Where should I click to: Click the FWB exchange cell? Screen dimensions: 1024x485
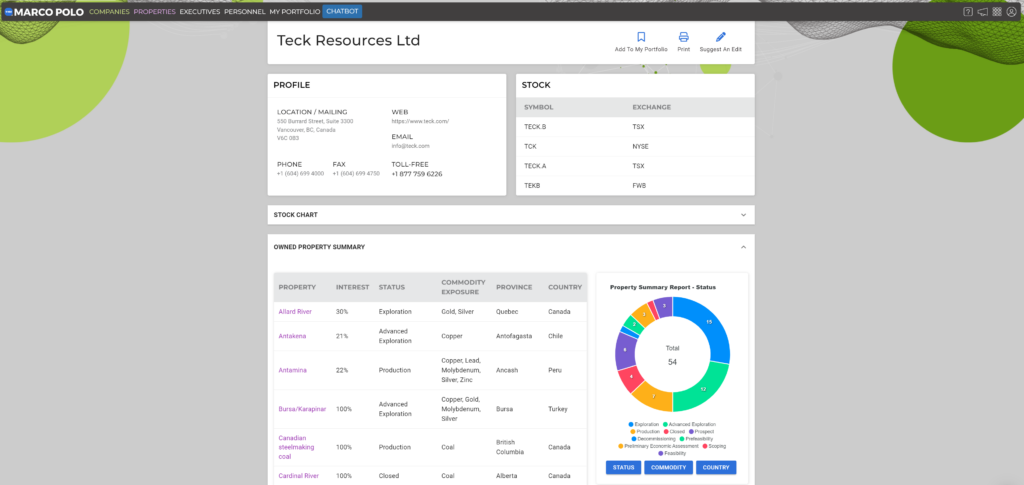(x=639, y=186)
